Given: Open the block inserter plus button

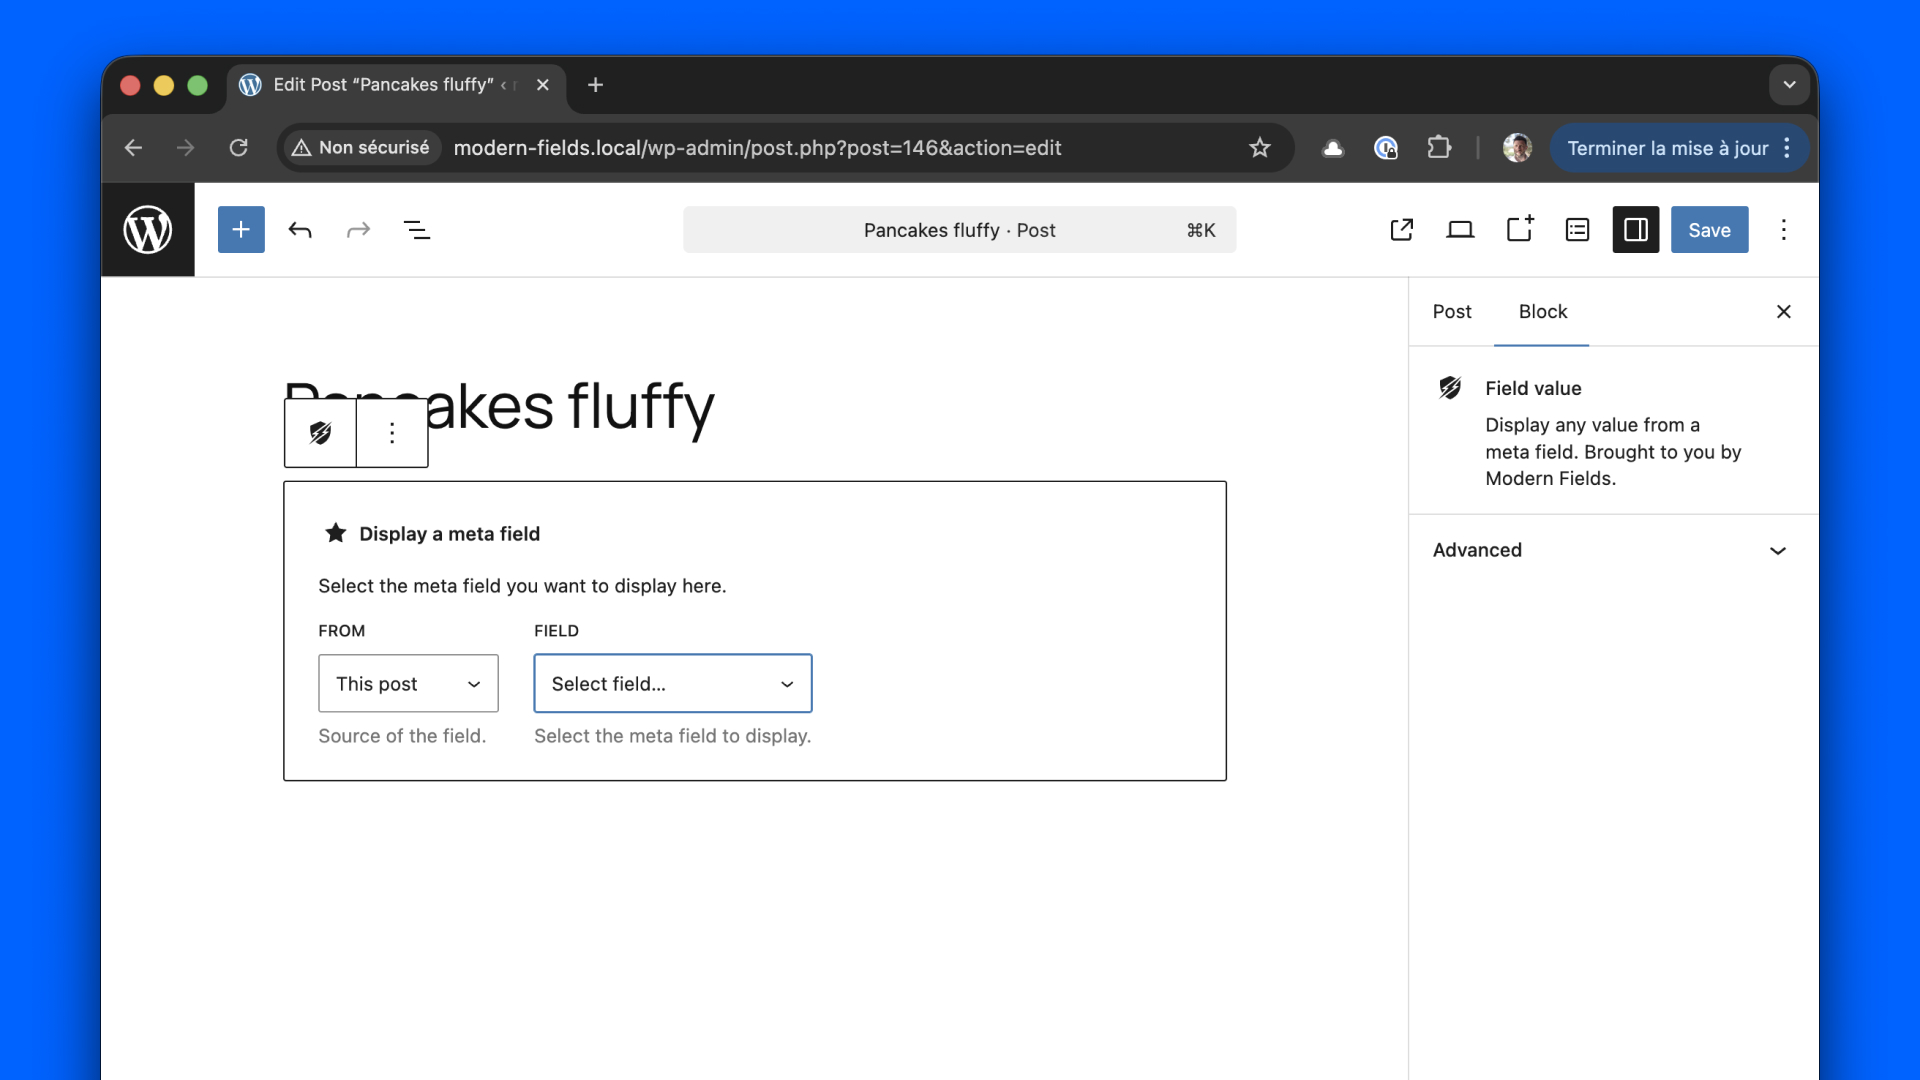Looking at the screenshot, I should point(241,230).
